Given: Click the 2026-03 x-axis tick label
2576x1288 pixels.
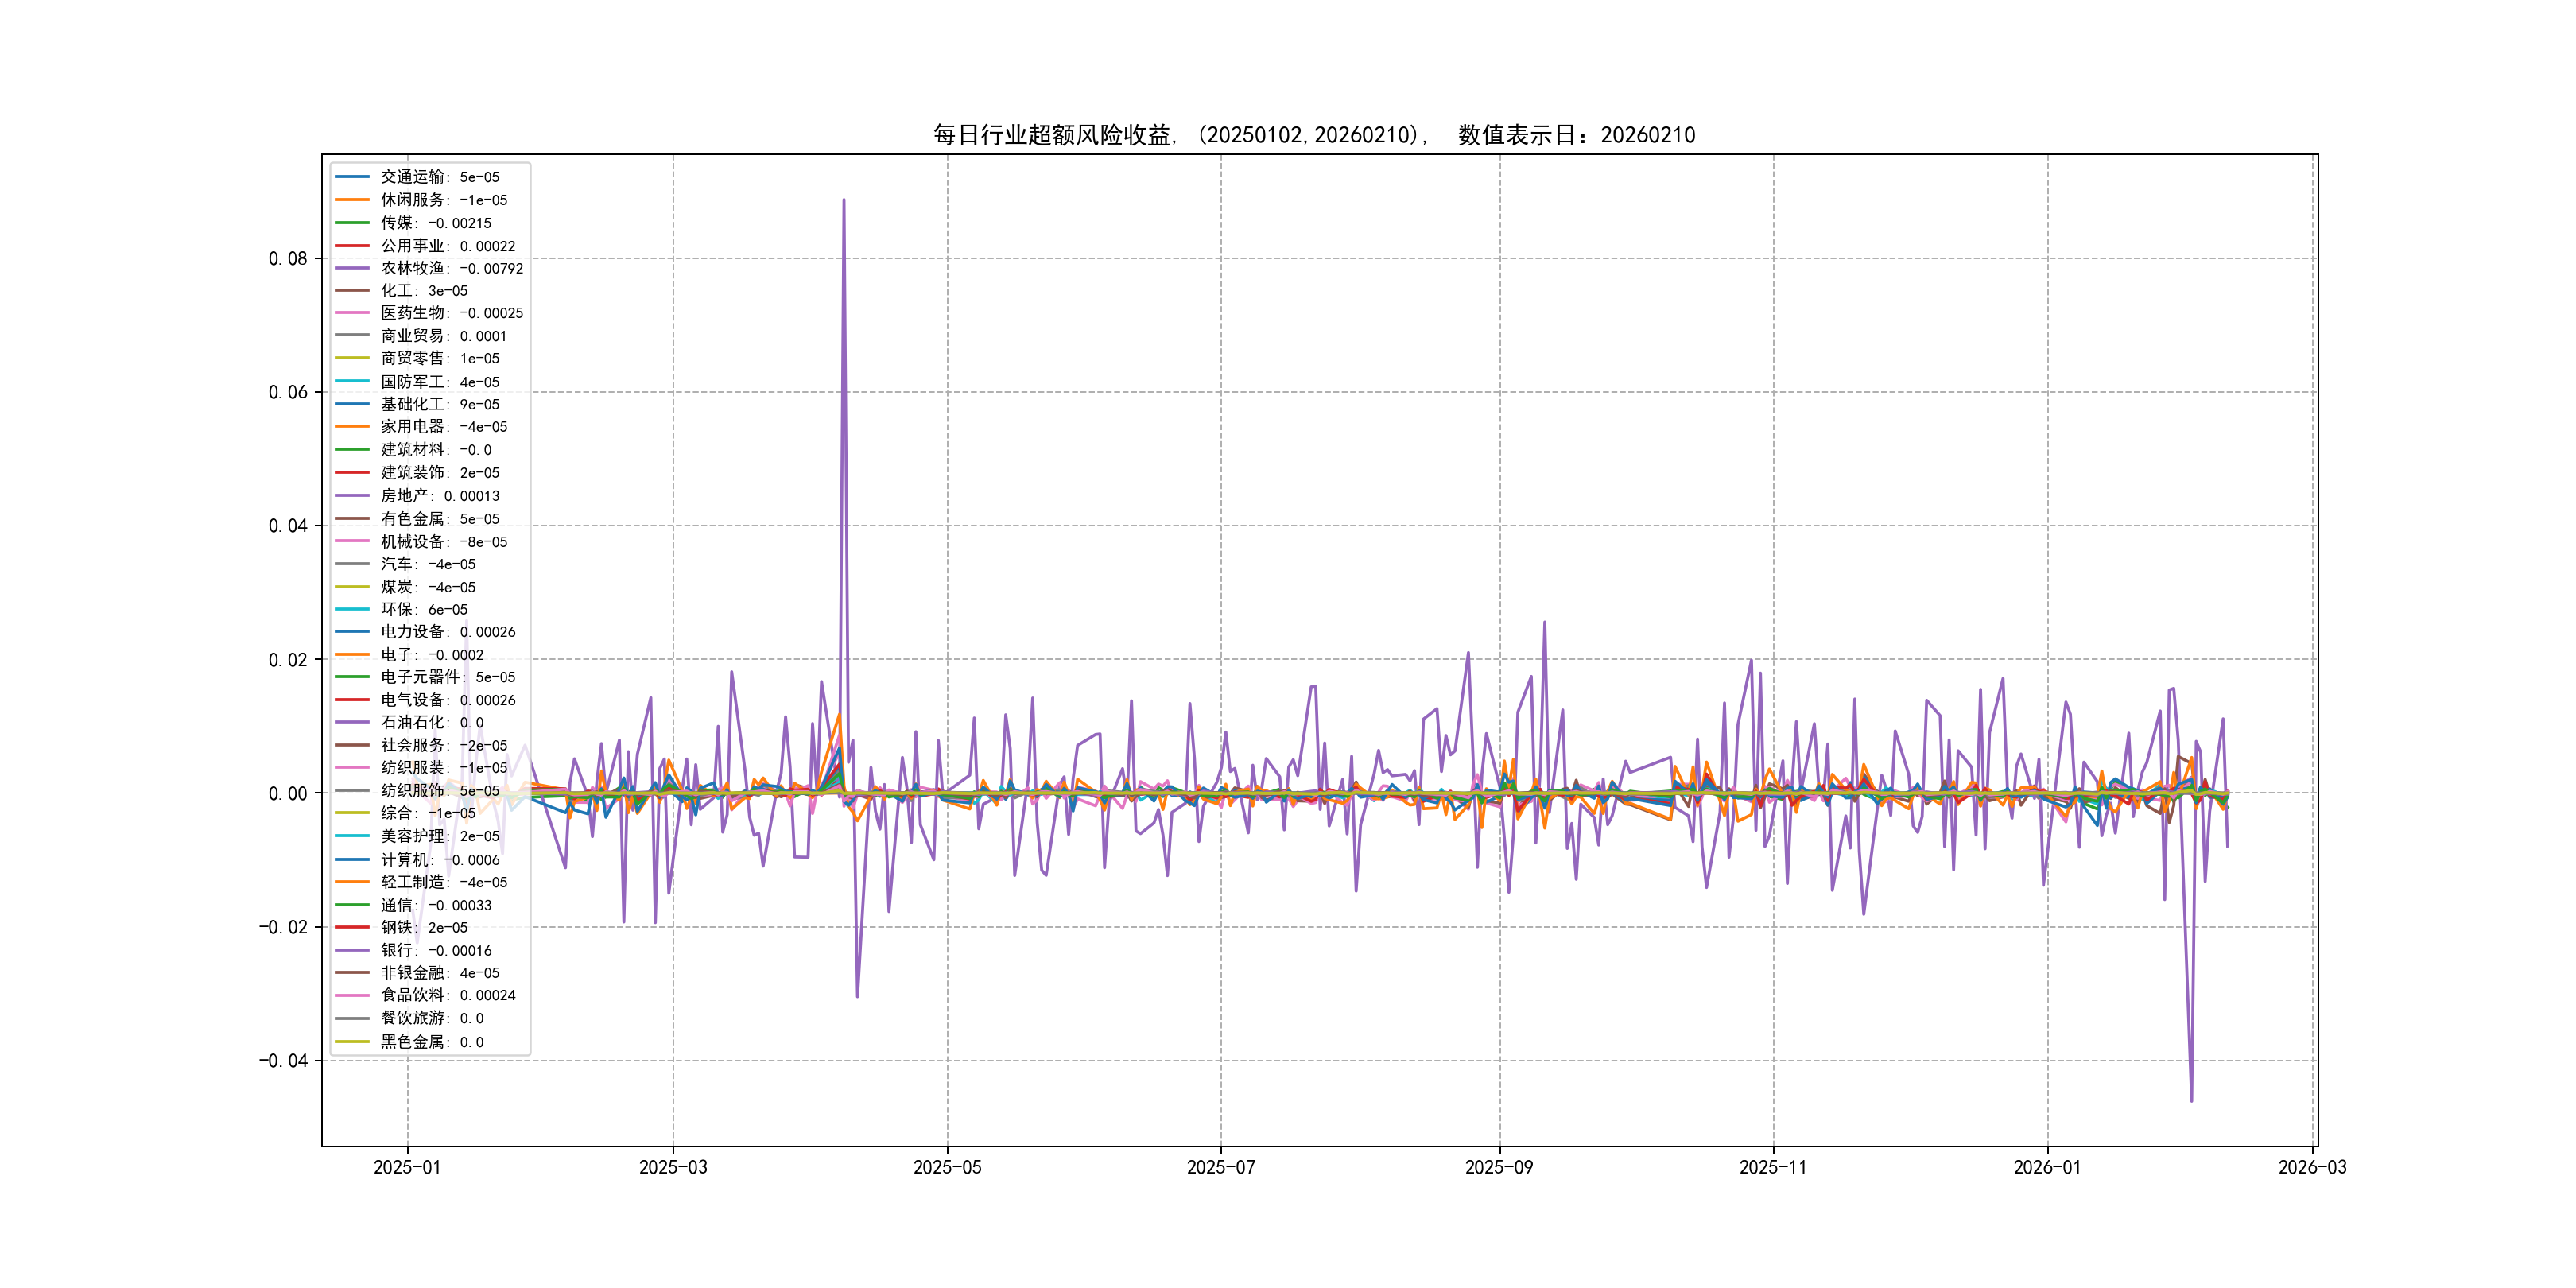Looking at the screenshot, I should tap(2311, 1167).
